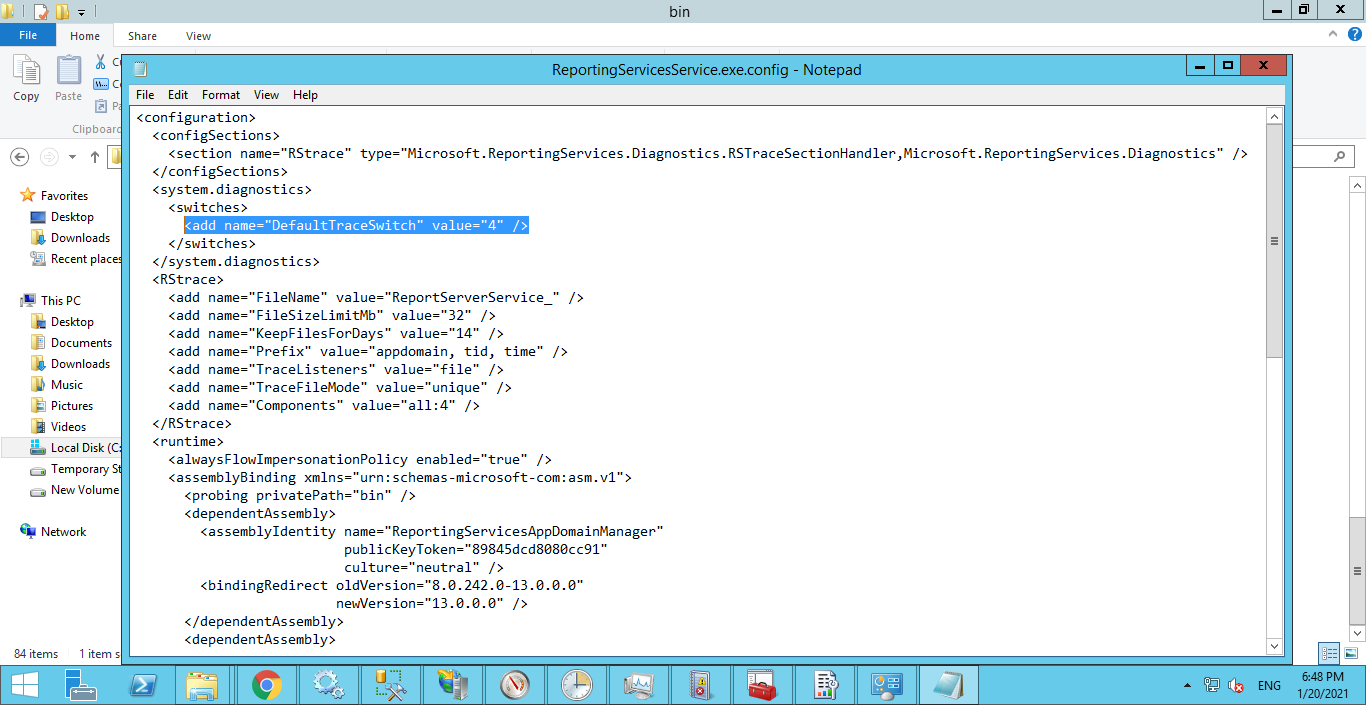Open Downloads under Favorites
1366x705 pixels.
pyautogui.click(x=80, y=238)
